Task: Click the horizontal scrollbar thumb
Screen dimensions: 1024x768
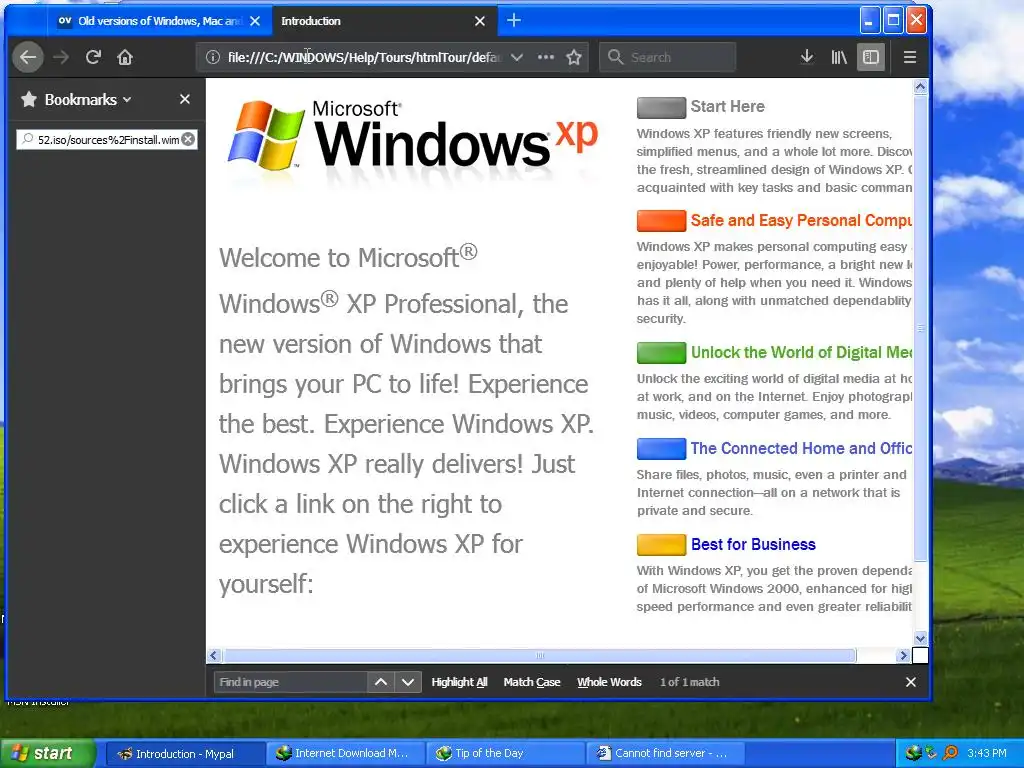Action: 539,655
